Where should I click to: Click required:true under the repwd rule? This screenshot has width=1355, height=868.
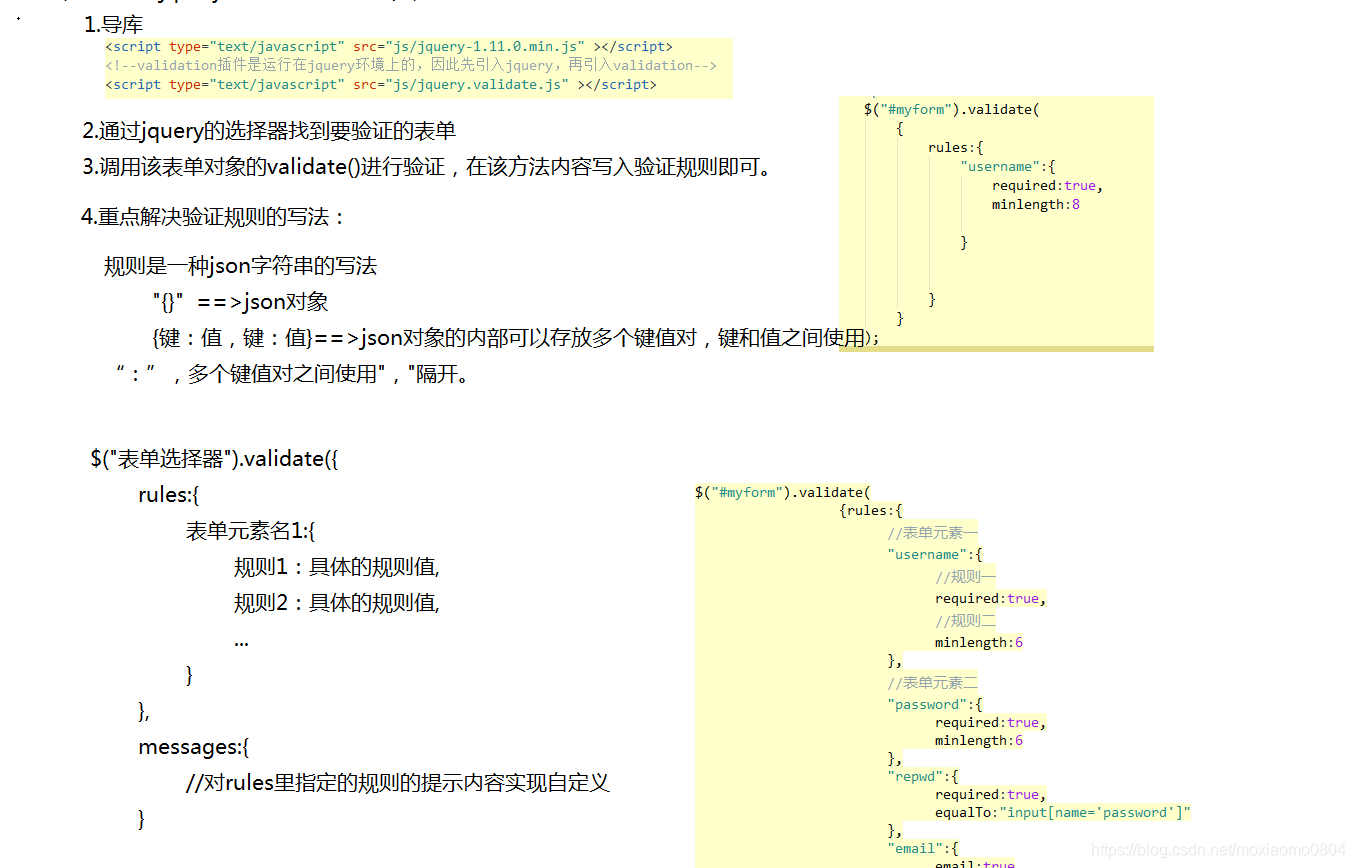click(x=991, y=794)
